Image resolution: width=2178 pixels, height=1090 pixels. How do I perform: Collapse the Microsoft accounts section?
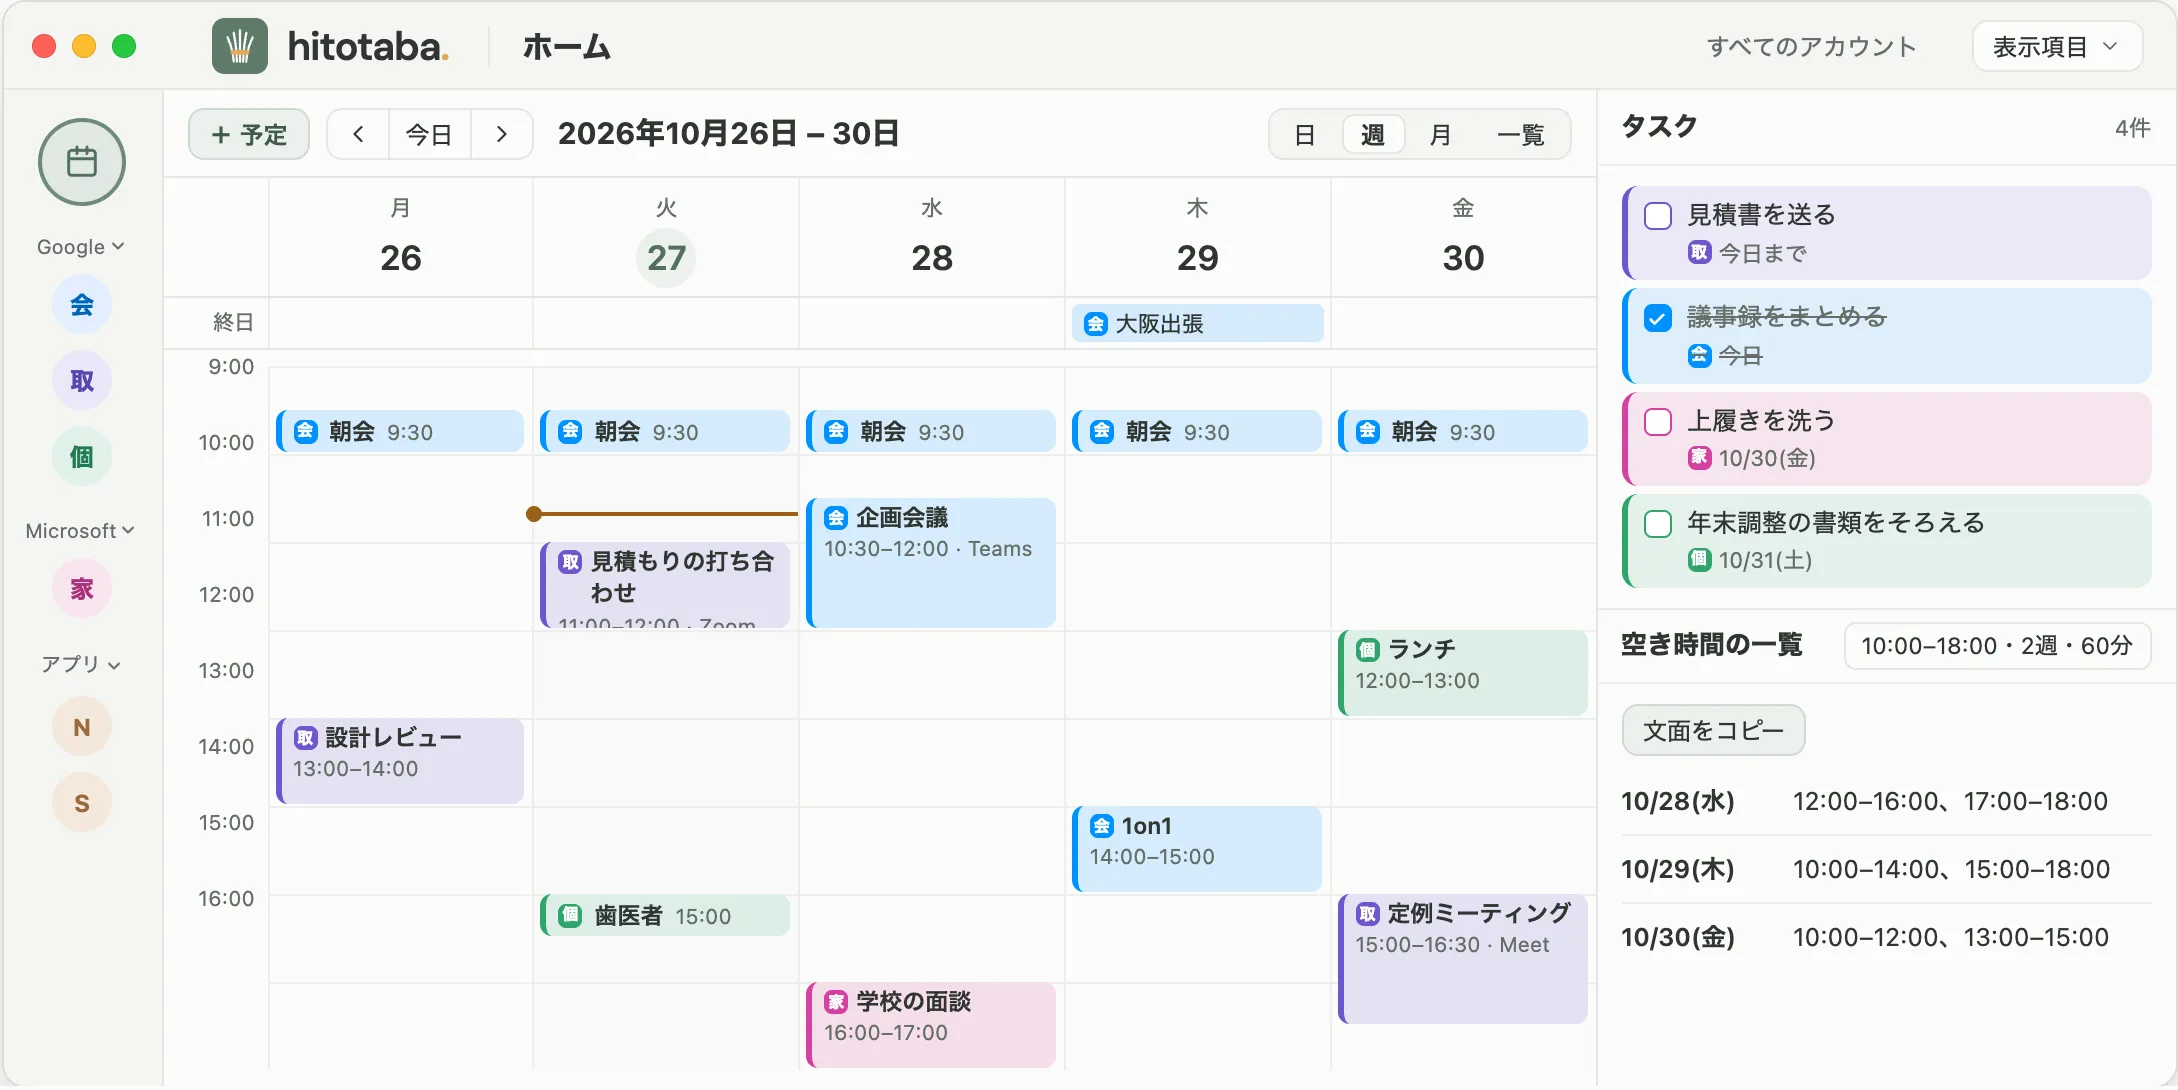[81, 531]
